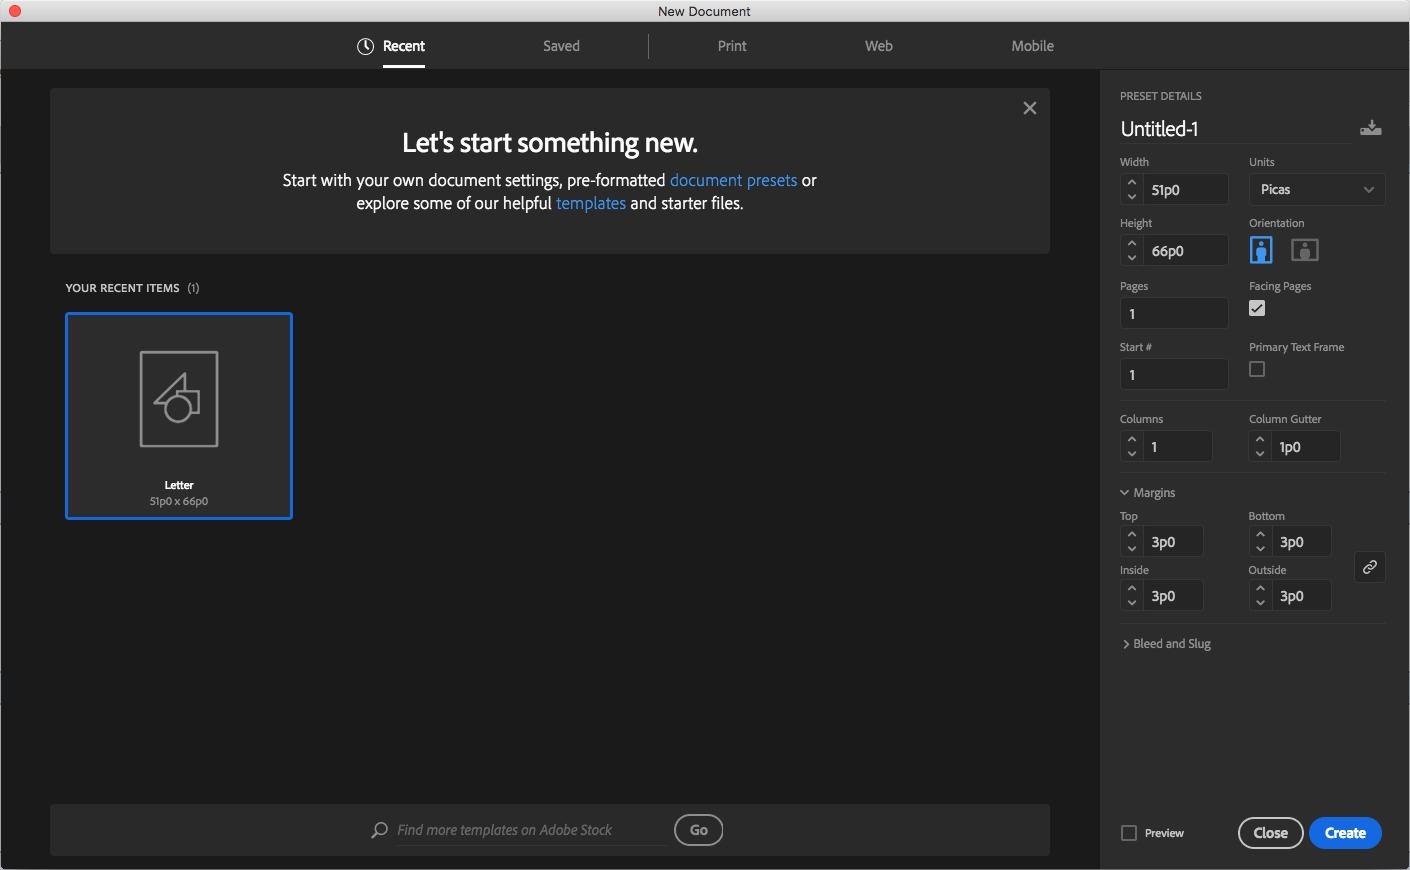Select the Letter recent item thumbnail

coord(179,416)
